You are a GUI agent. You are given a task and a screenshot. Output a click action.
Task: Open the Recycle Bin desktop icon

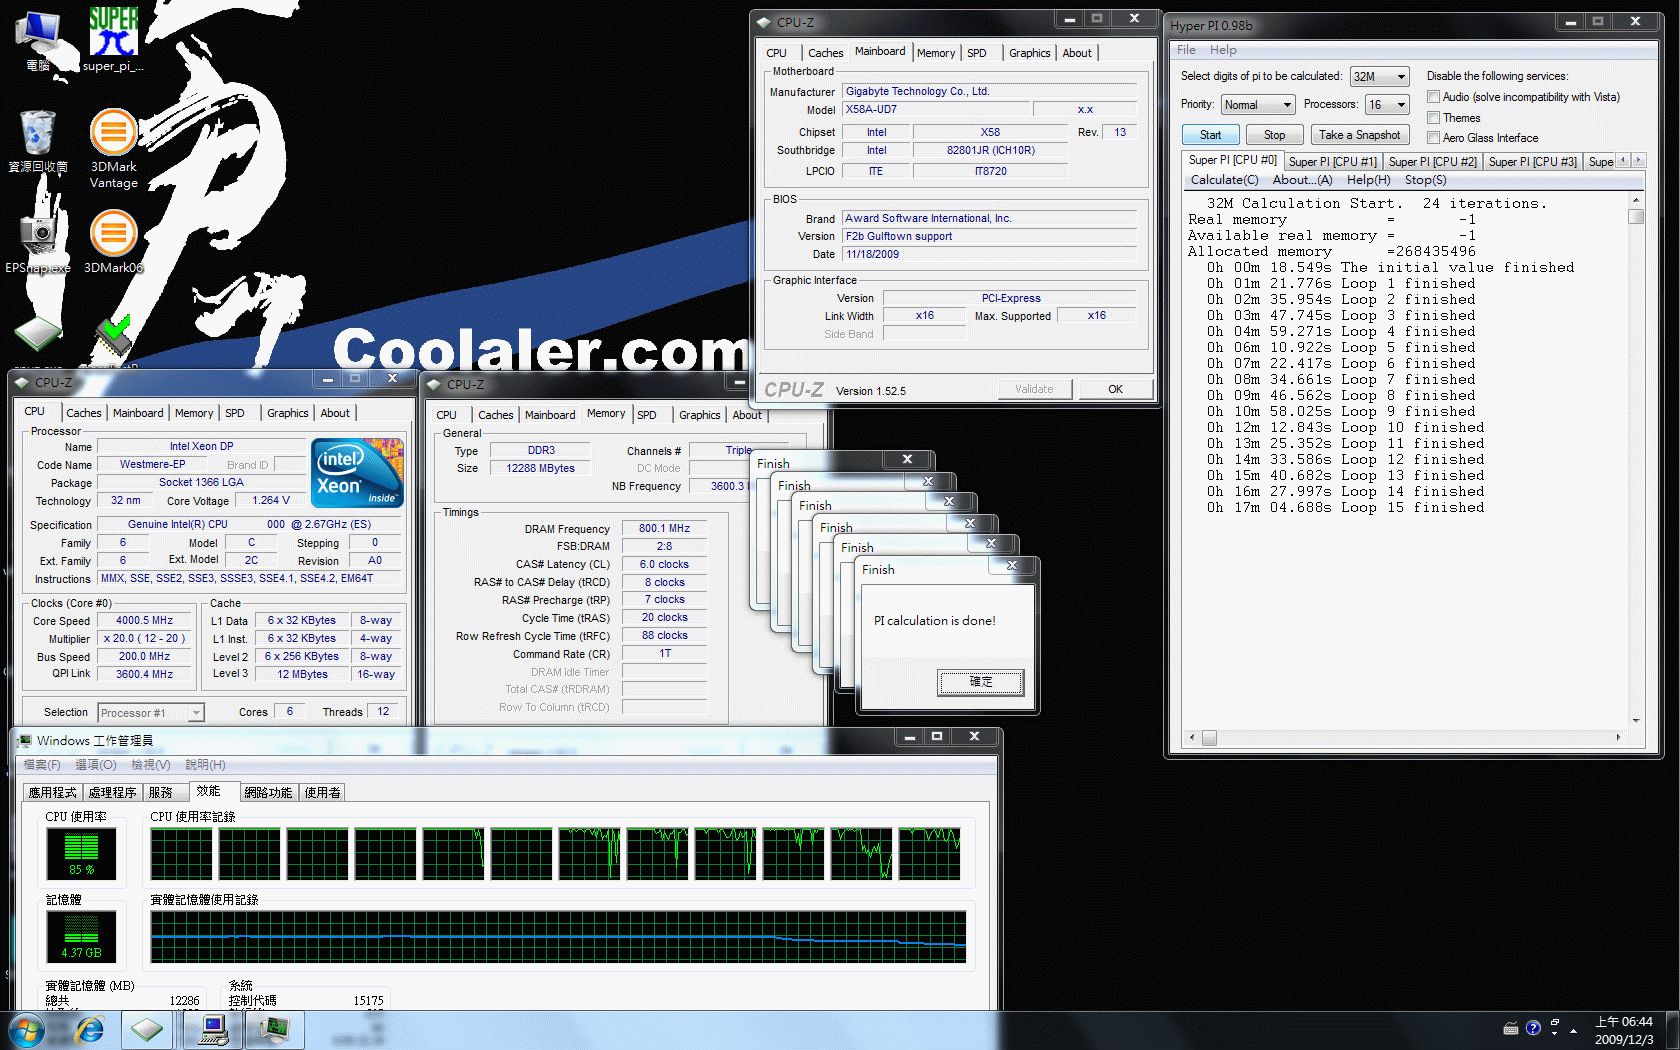pos(38,141)
